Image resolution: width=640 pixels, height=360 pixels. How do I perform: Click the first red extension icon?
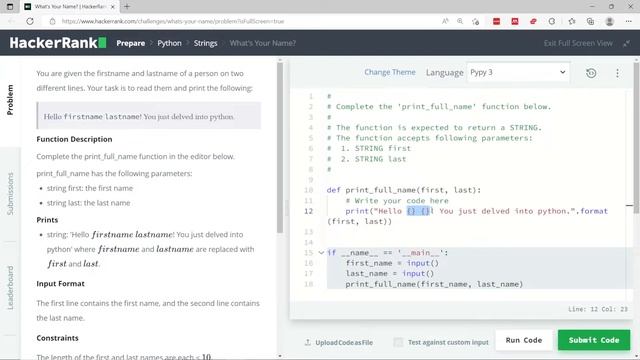(496, 21)
